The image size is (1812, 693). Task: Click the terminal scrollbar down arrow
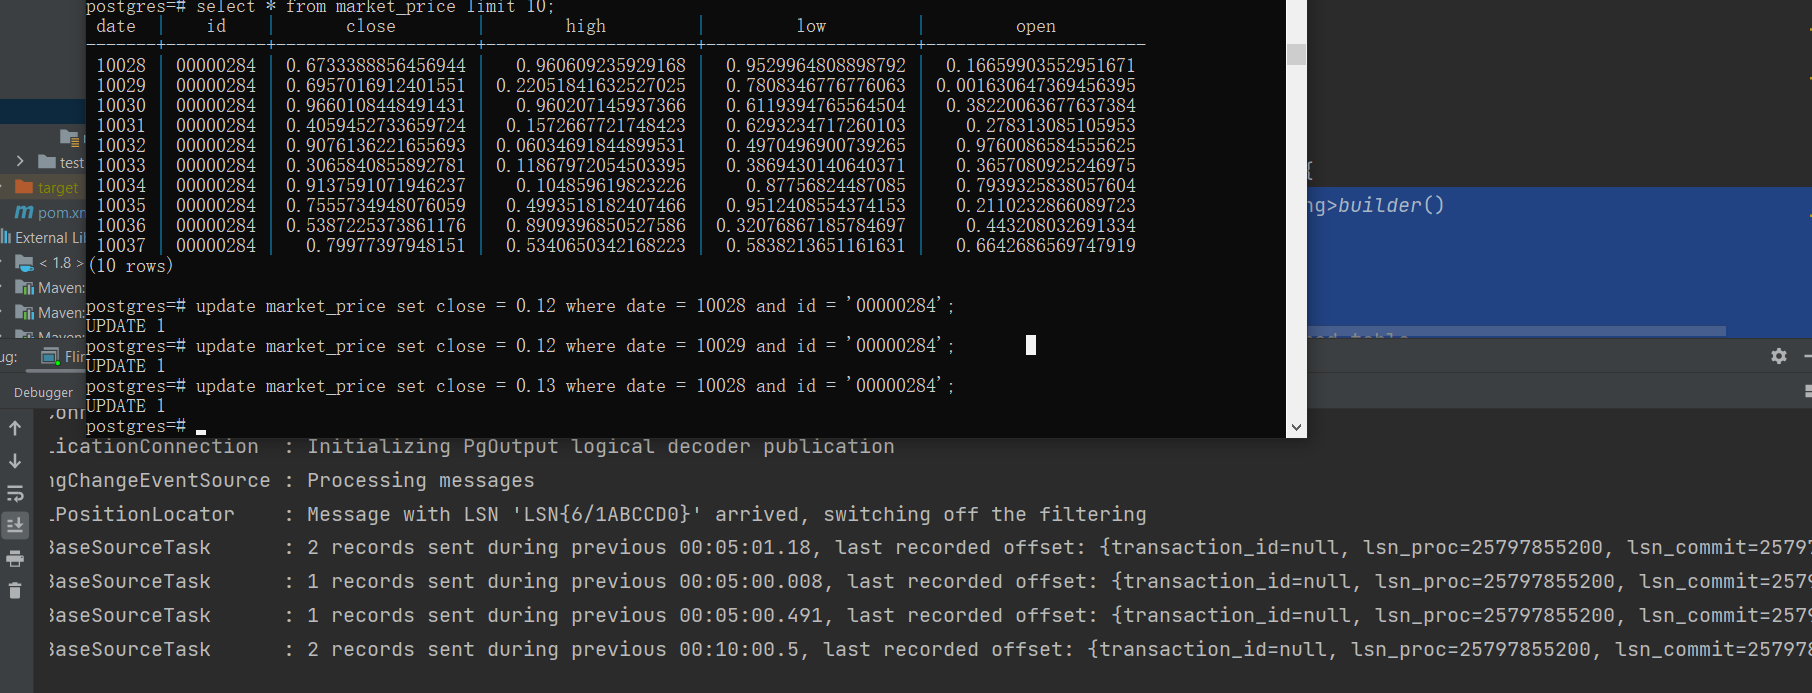(1296, 427)
